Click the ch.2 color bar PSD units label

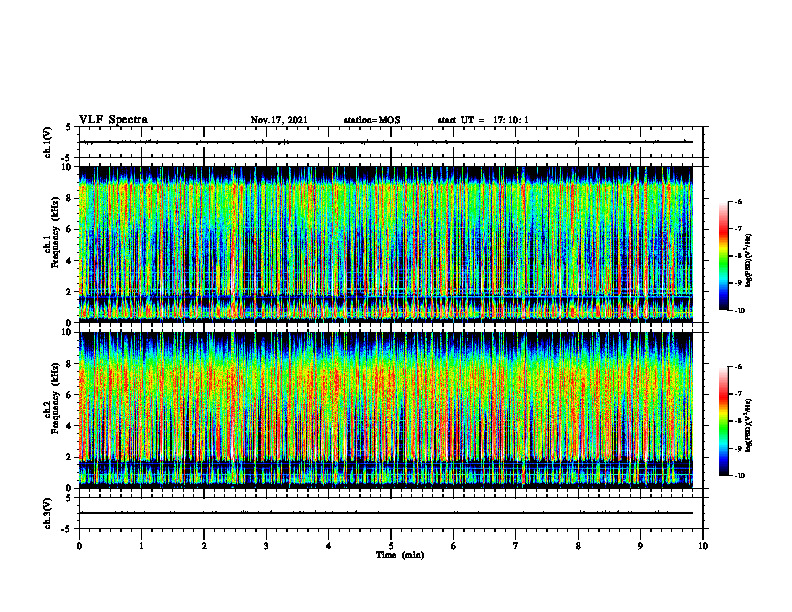click(749, 425)
